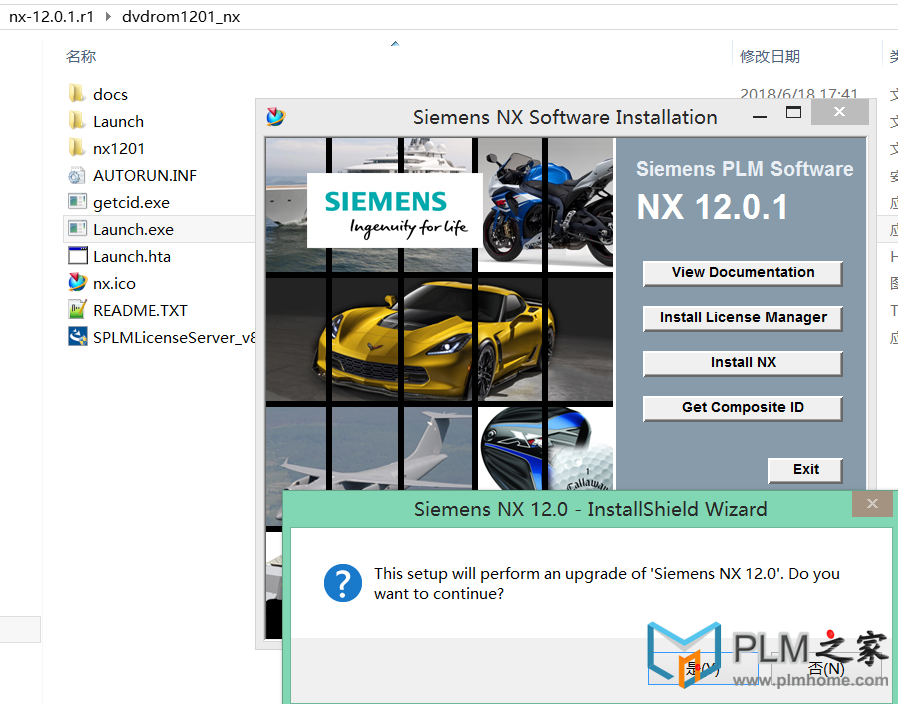
Task: Decline upgrade with the 否(N) button
Action: (826, 668)
